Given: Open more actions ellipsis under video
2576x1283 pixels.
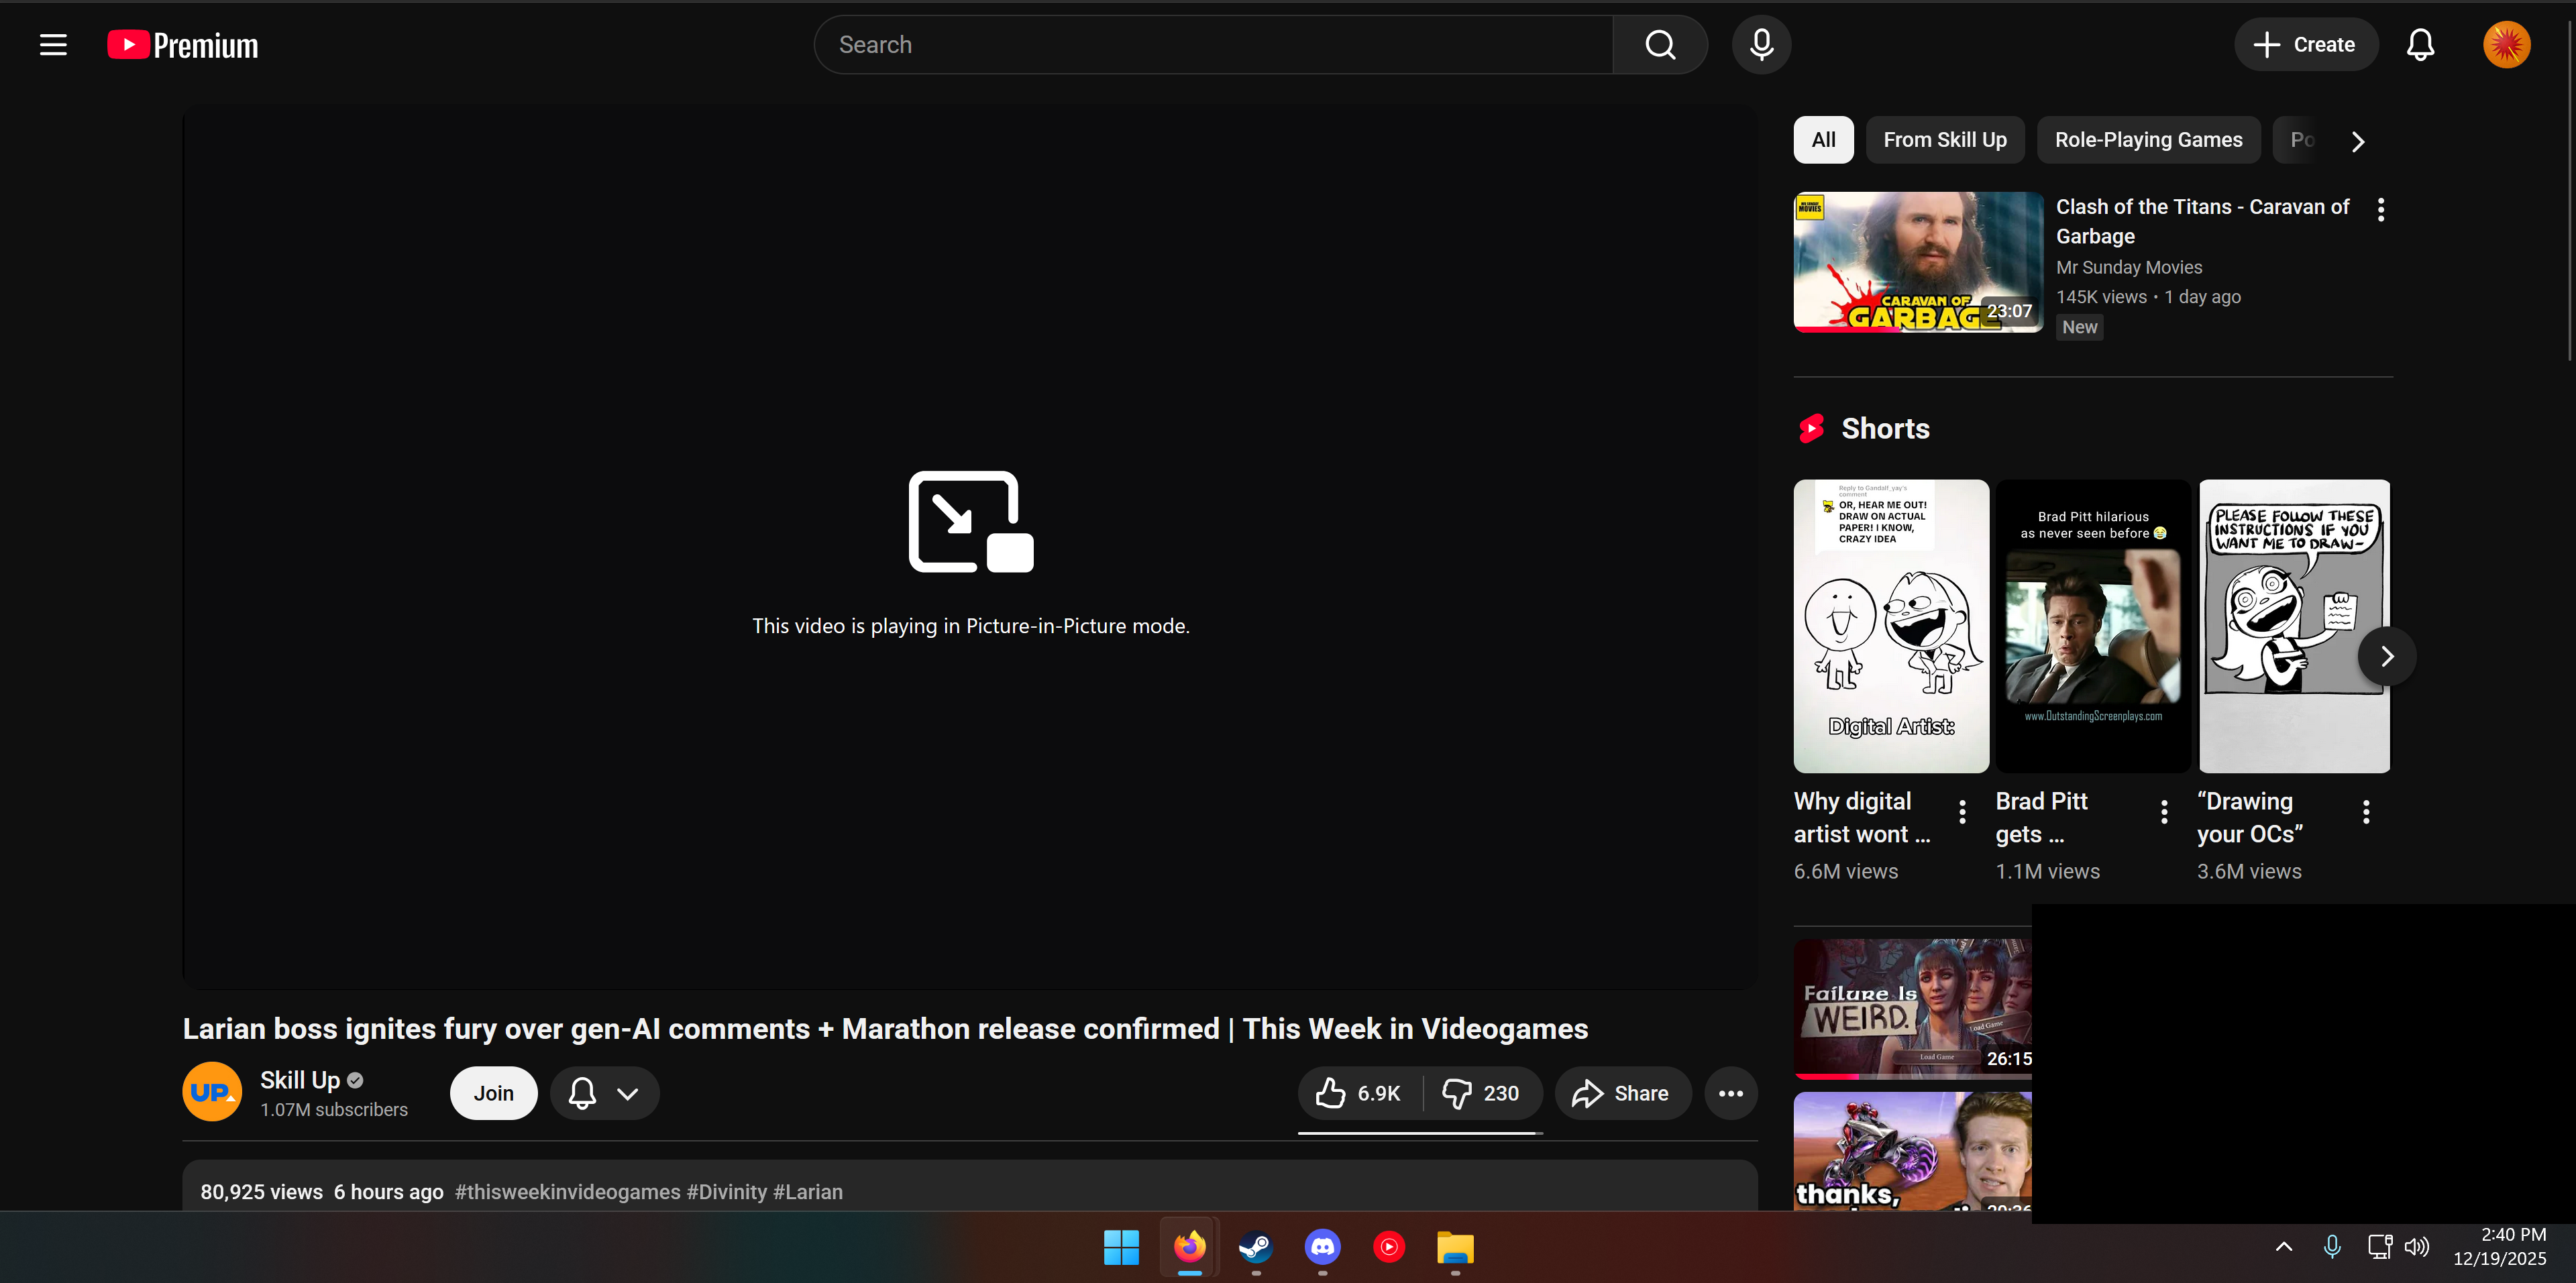Looking at the screenshot, I should [x=1731, y=1093].
